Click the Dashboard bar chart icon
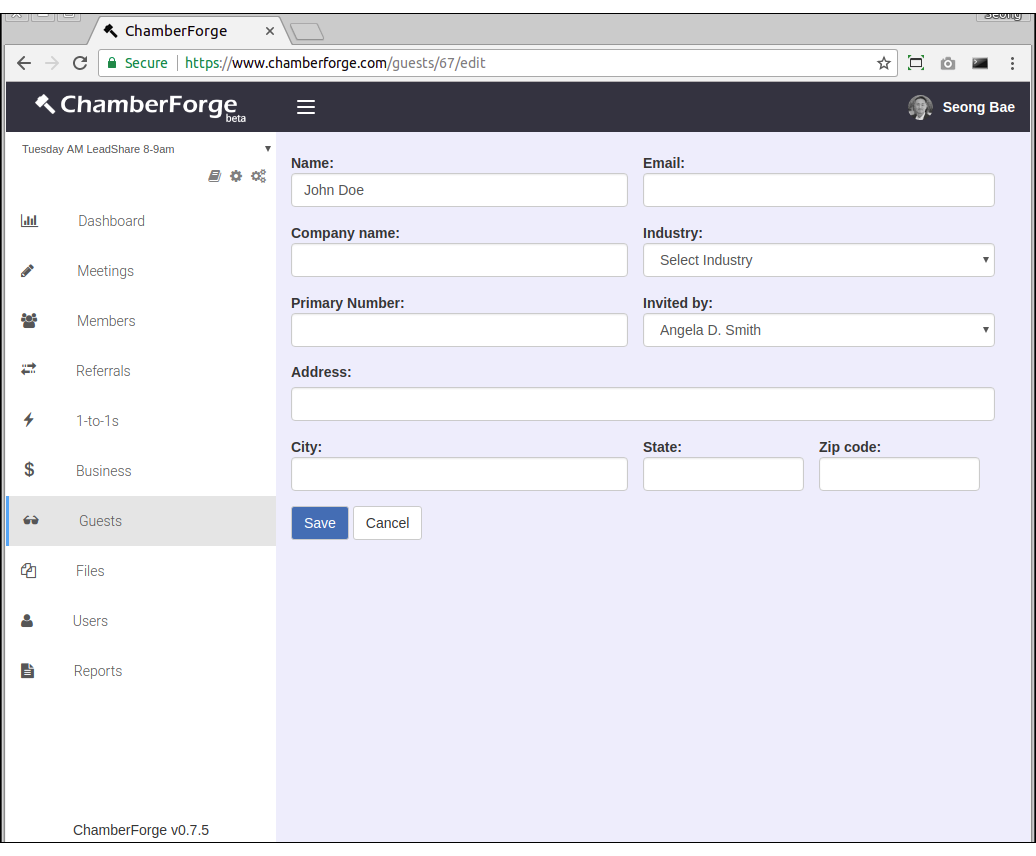The image size is (1036, 856). 29,221
